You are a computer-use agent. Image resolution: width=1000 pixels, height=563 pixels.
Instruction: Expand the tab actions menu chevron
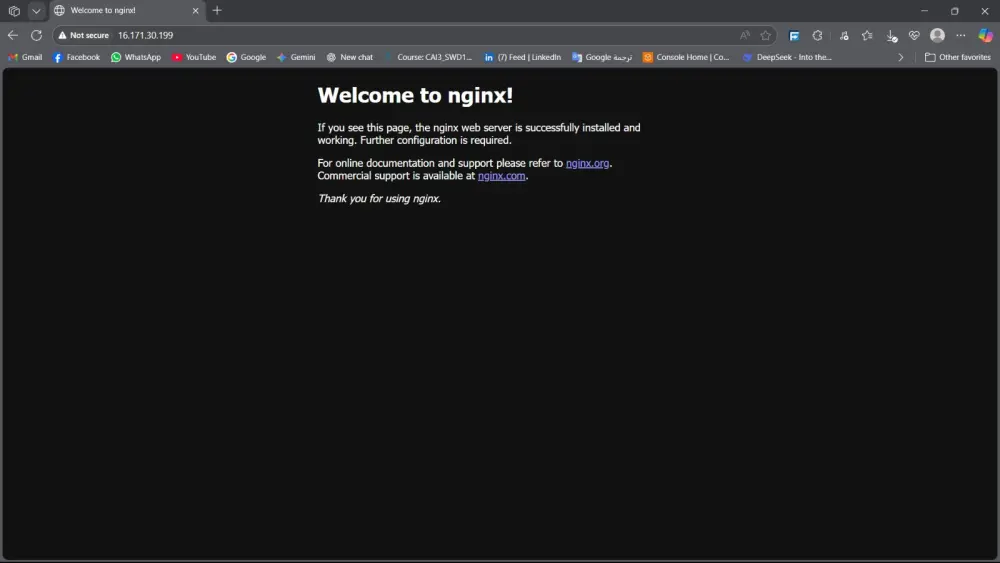36,11
